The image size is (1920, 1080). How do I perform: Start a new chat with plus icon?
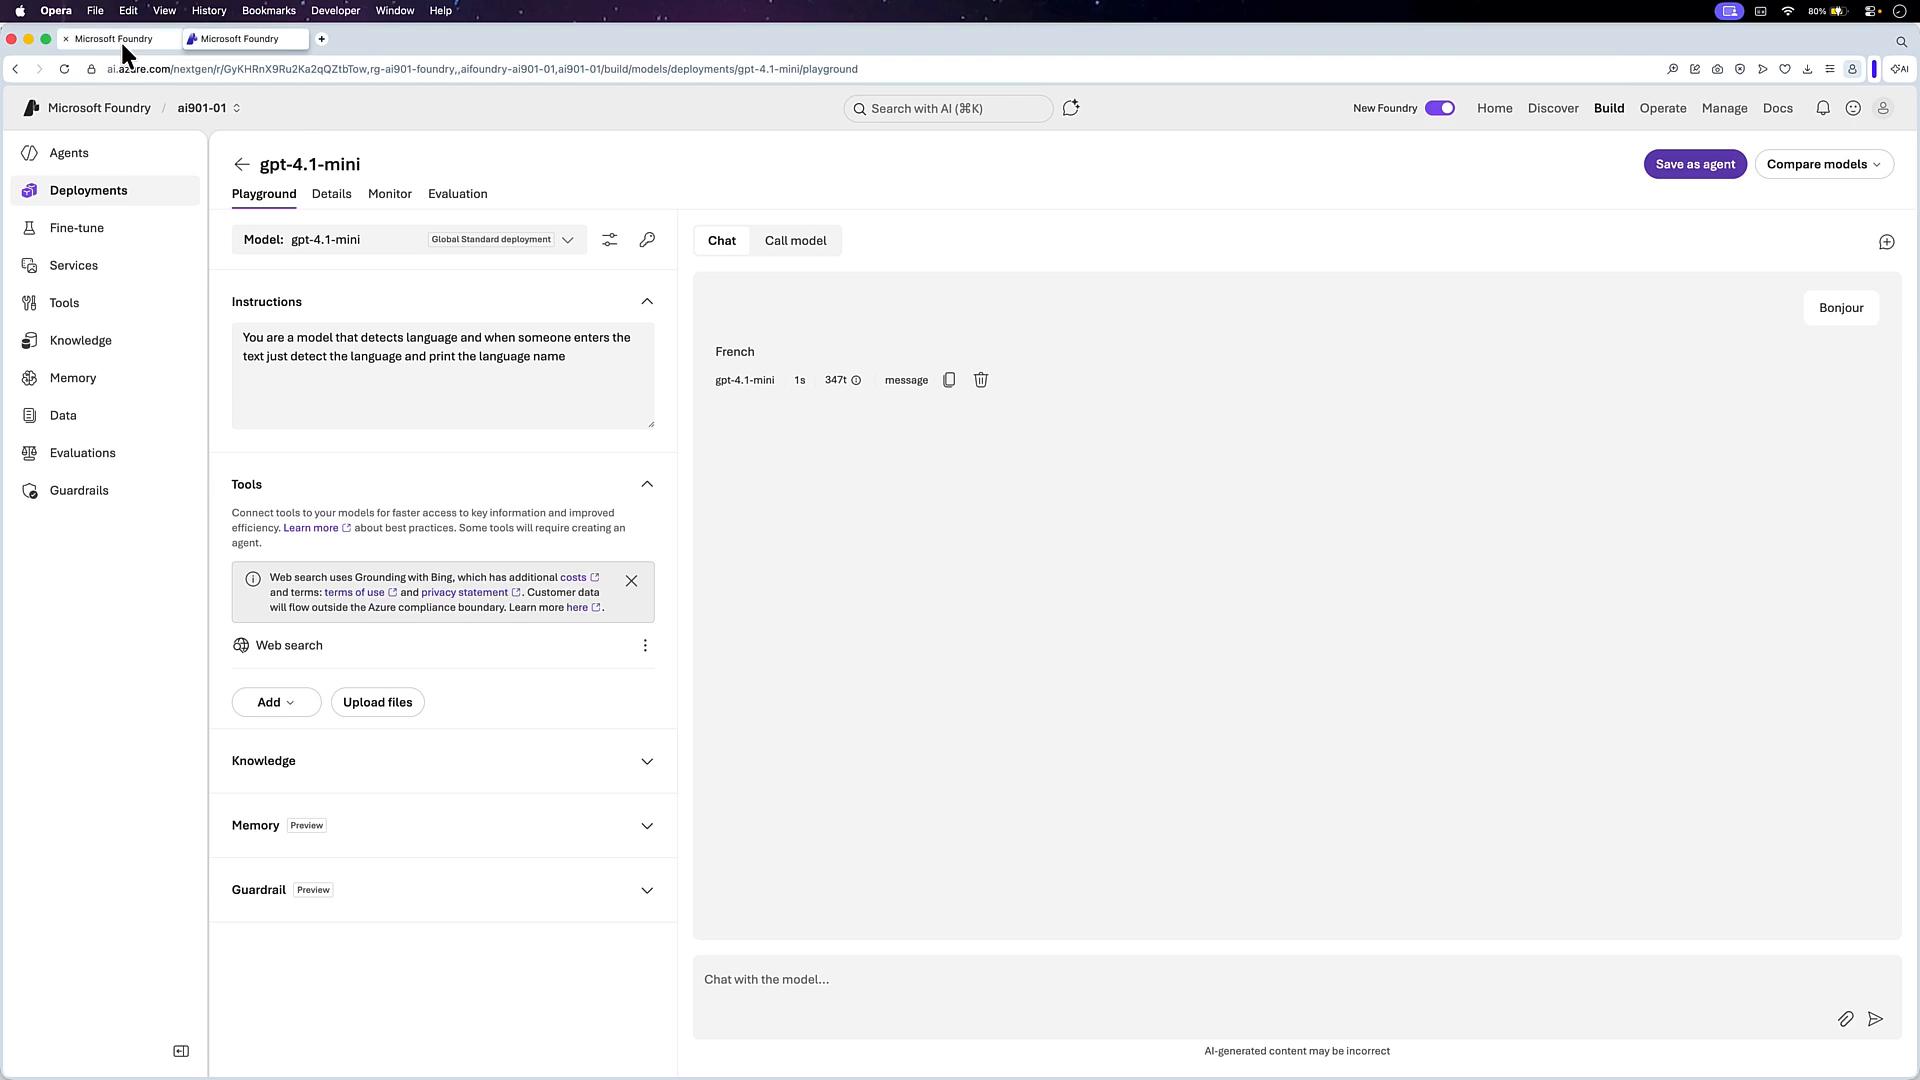pos(1886,242)
